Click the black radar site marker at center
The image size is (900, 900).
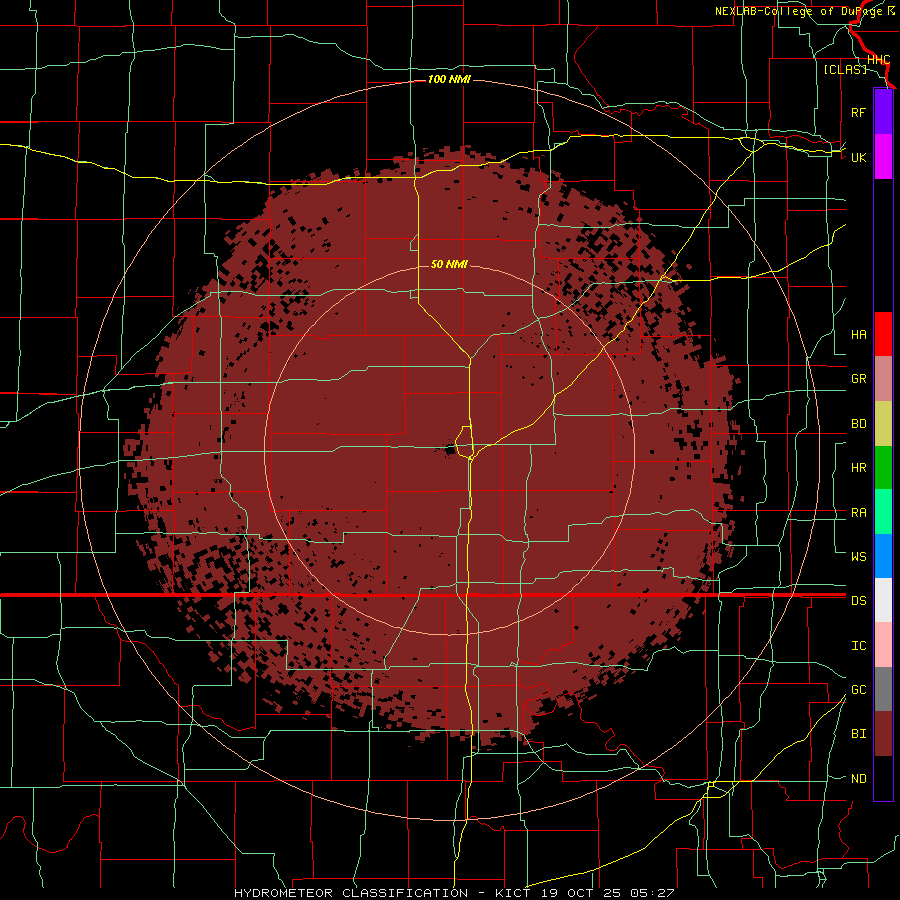point(449,449)
